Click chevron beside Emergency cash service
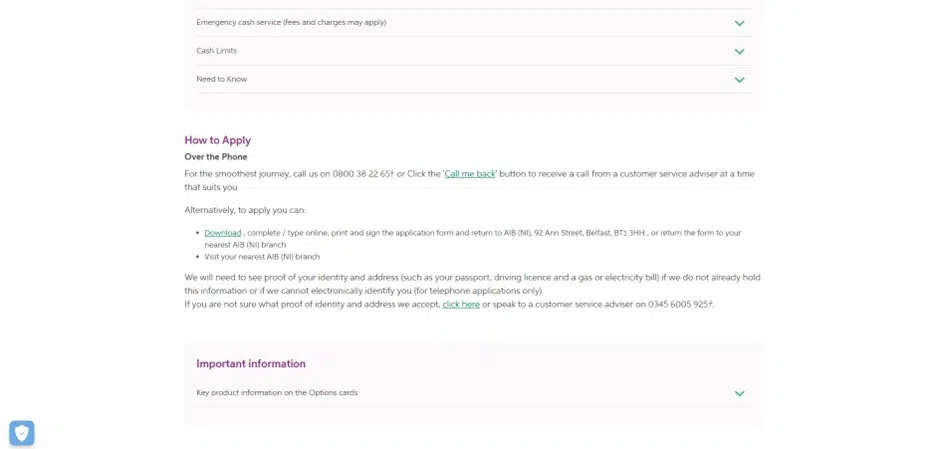 point(739,23)
